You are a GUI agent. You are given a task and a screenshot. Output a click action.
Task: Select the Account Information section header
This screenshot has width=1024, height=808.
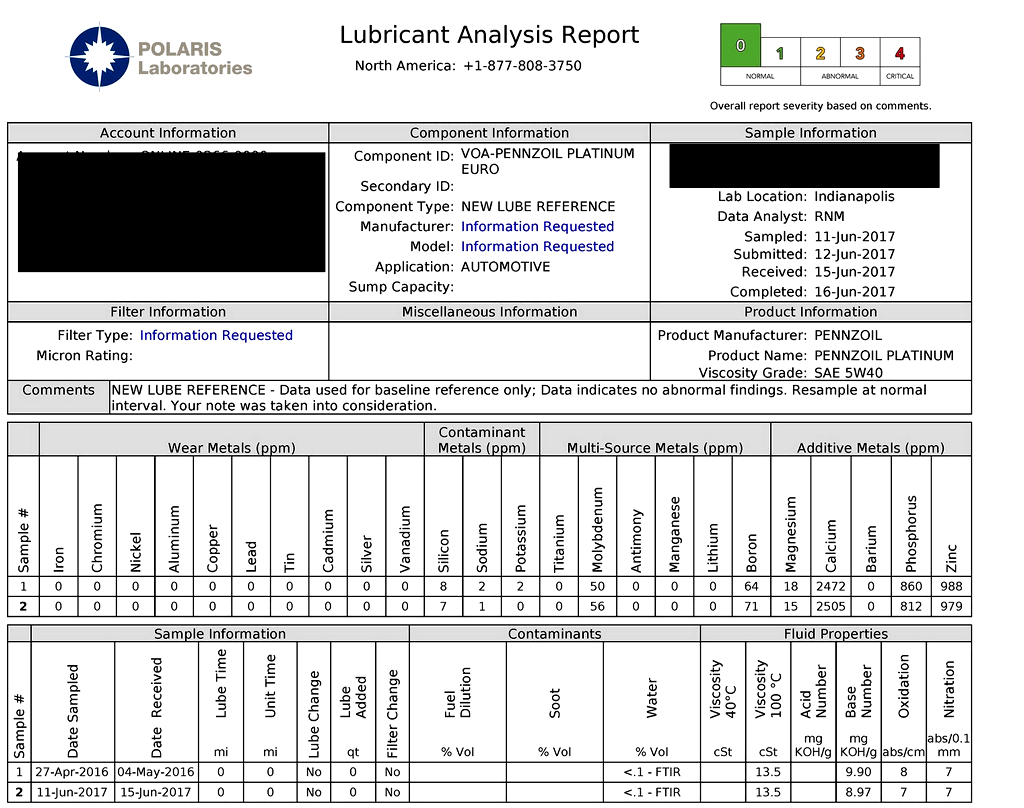point(168,133)
